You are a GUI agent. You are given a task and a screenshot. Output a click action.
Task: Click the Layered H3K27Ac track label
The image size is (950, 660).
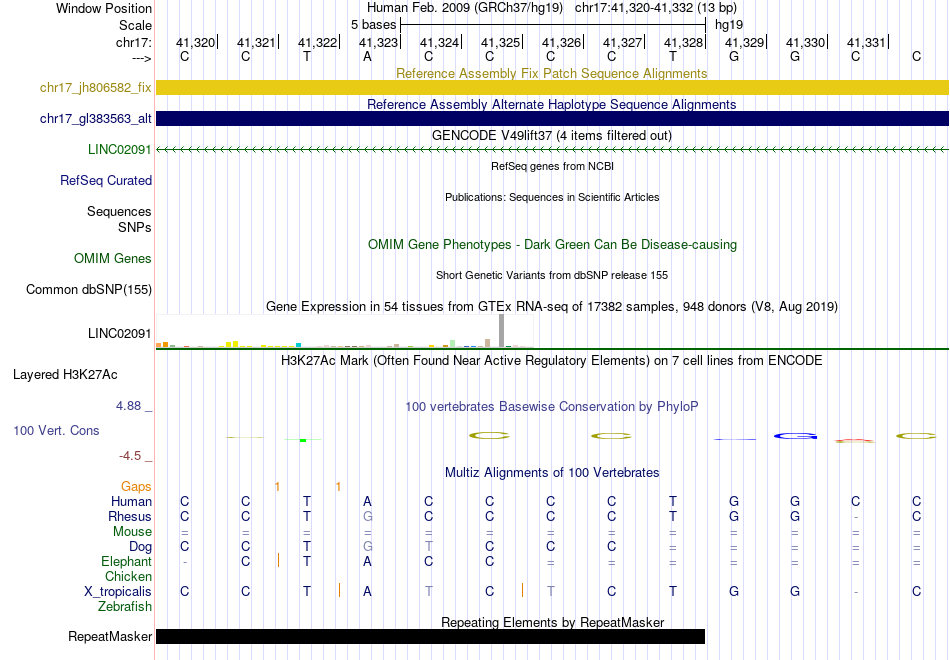click(65, 375)
